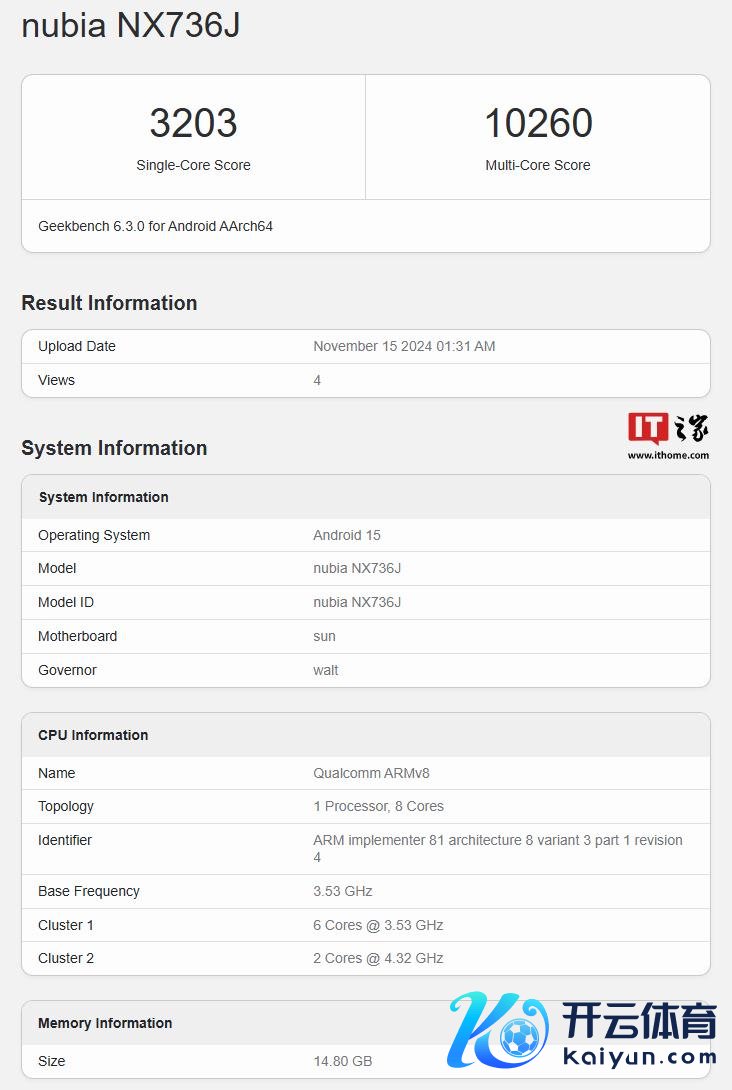Click the CPU Information table header
This screenshot has width=732, height=1090.
tap(93, 735)
